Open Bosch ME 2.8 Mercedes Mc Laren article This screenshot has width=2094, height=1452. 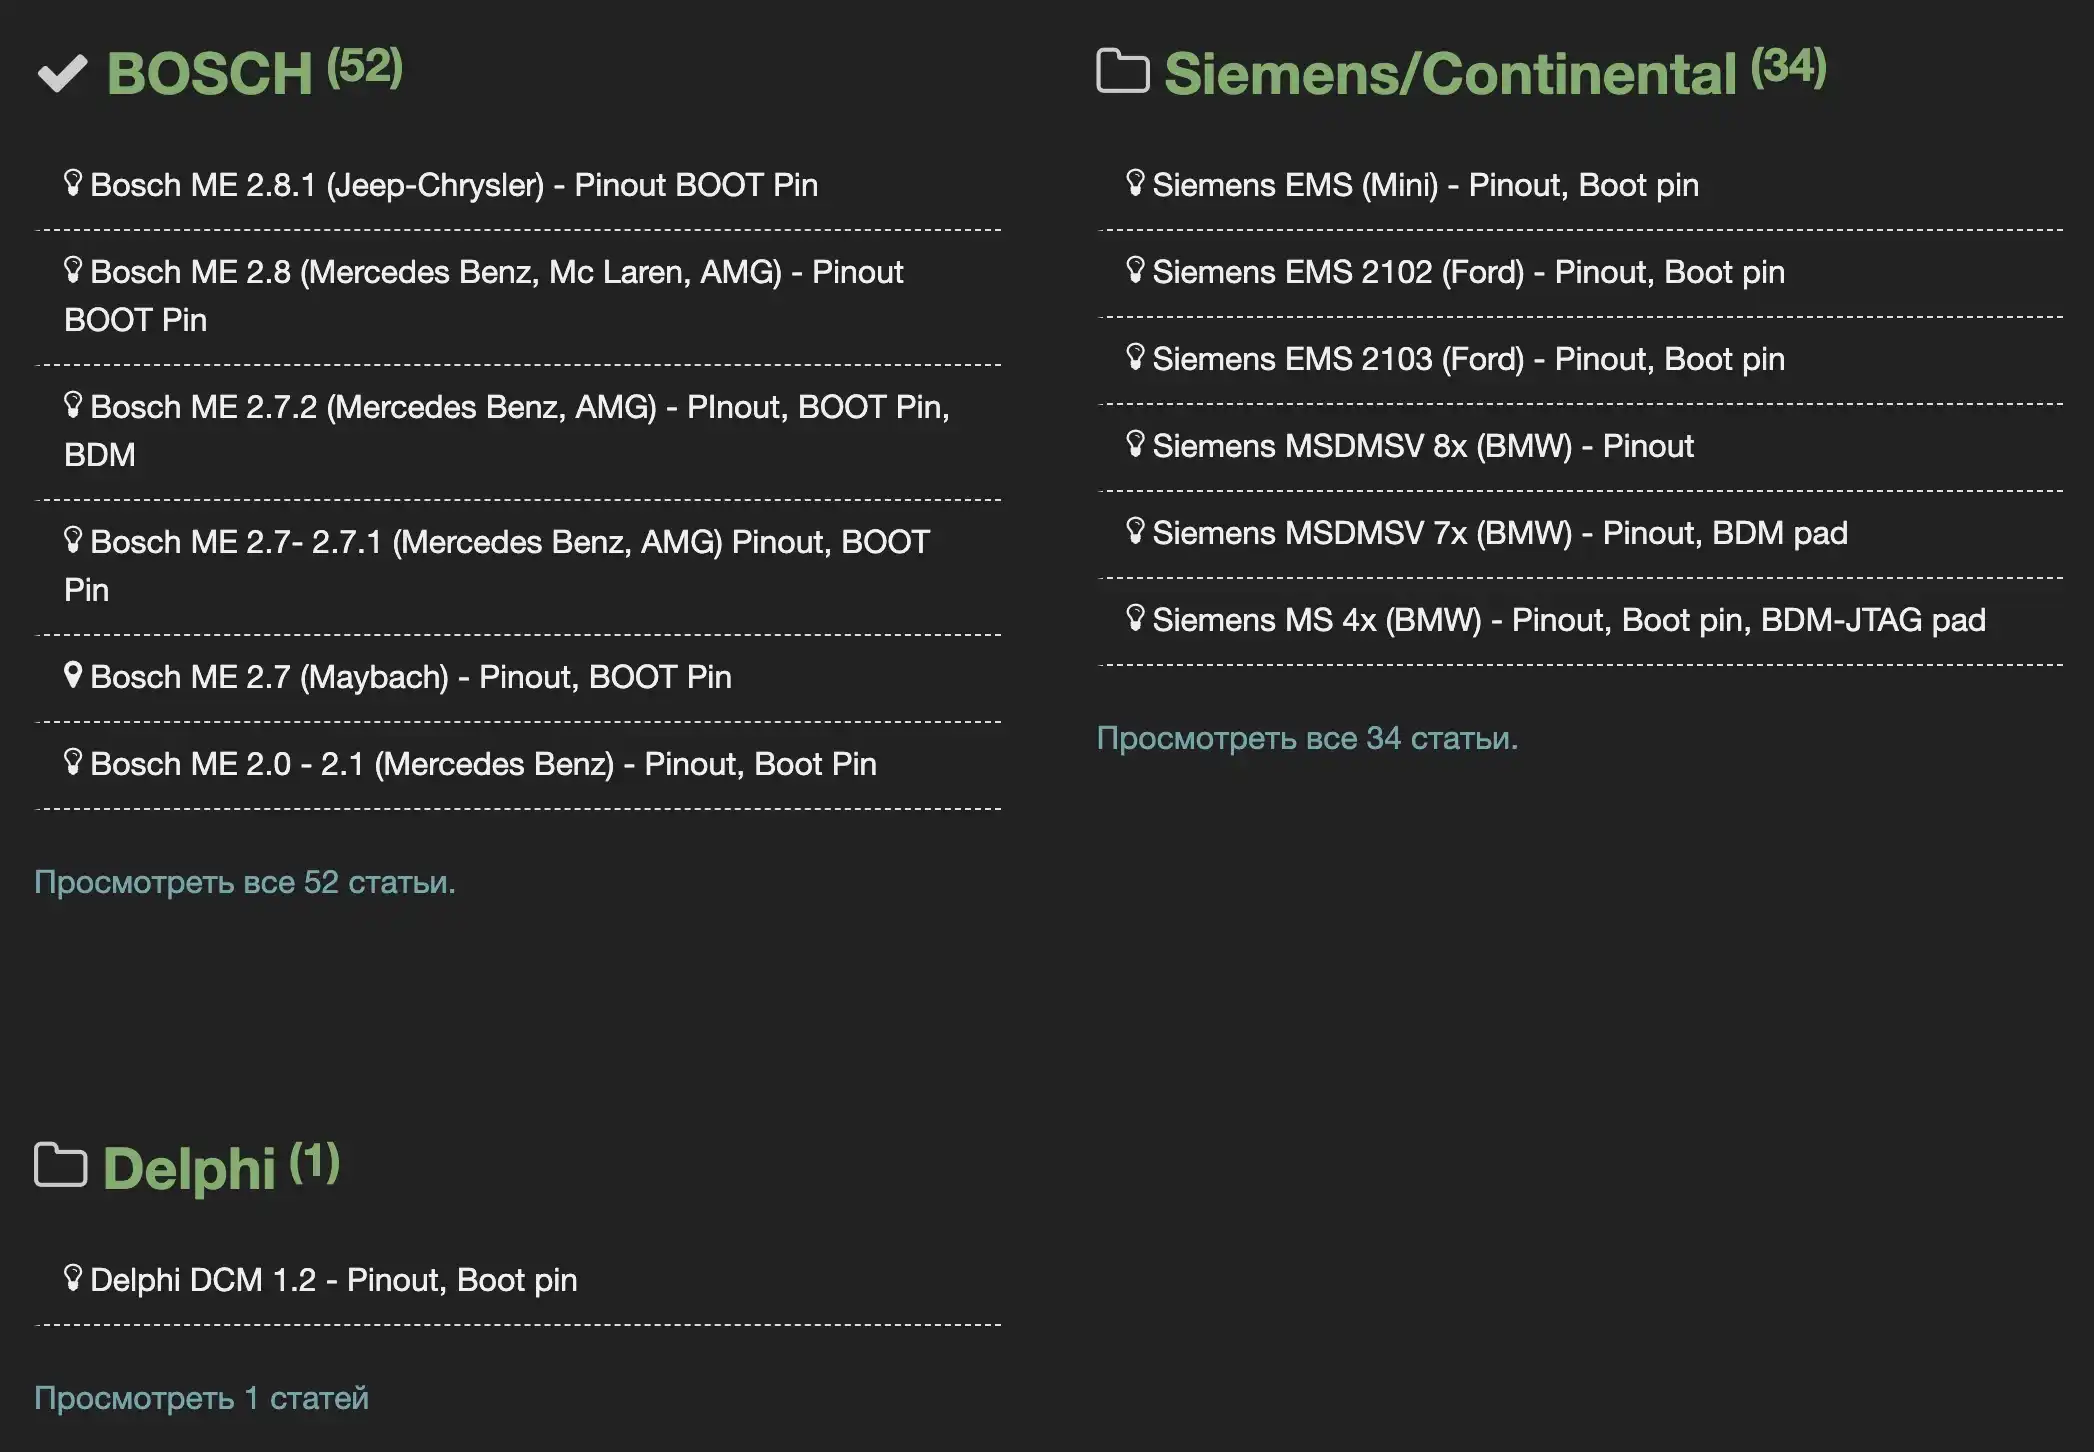coord(496,272)
